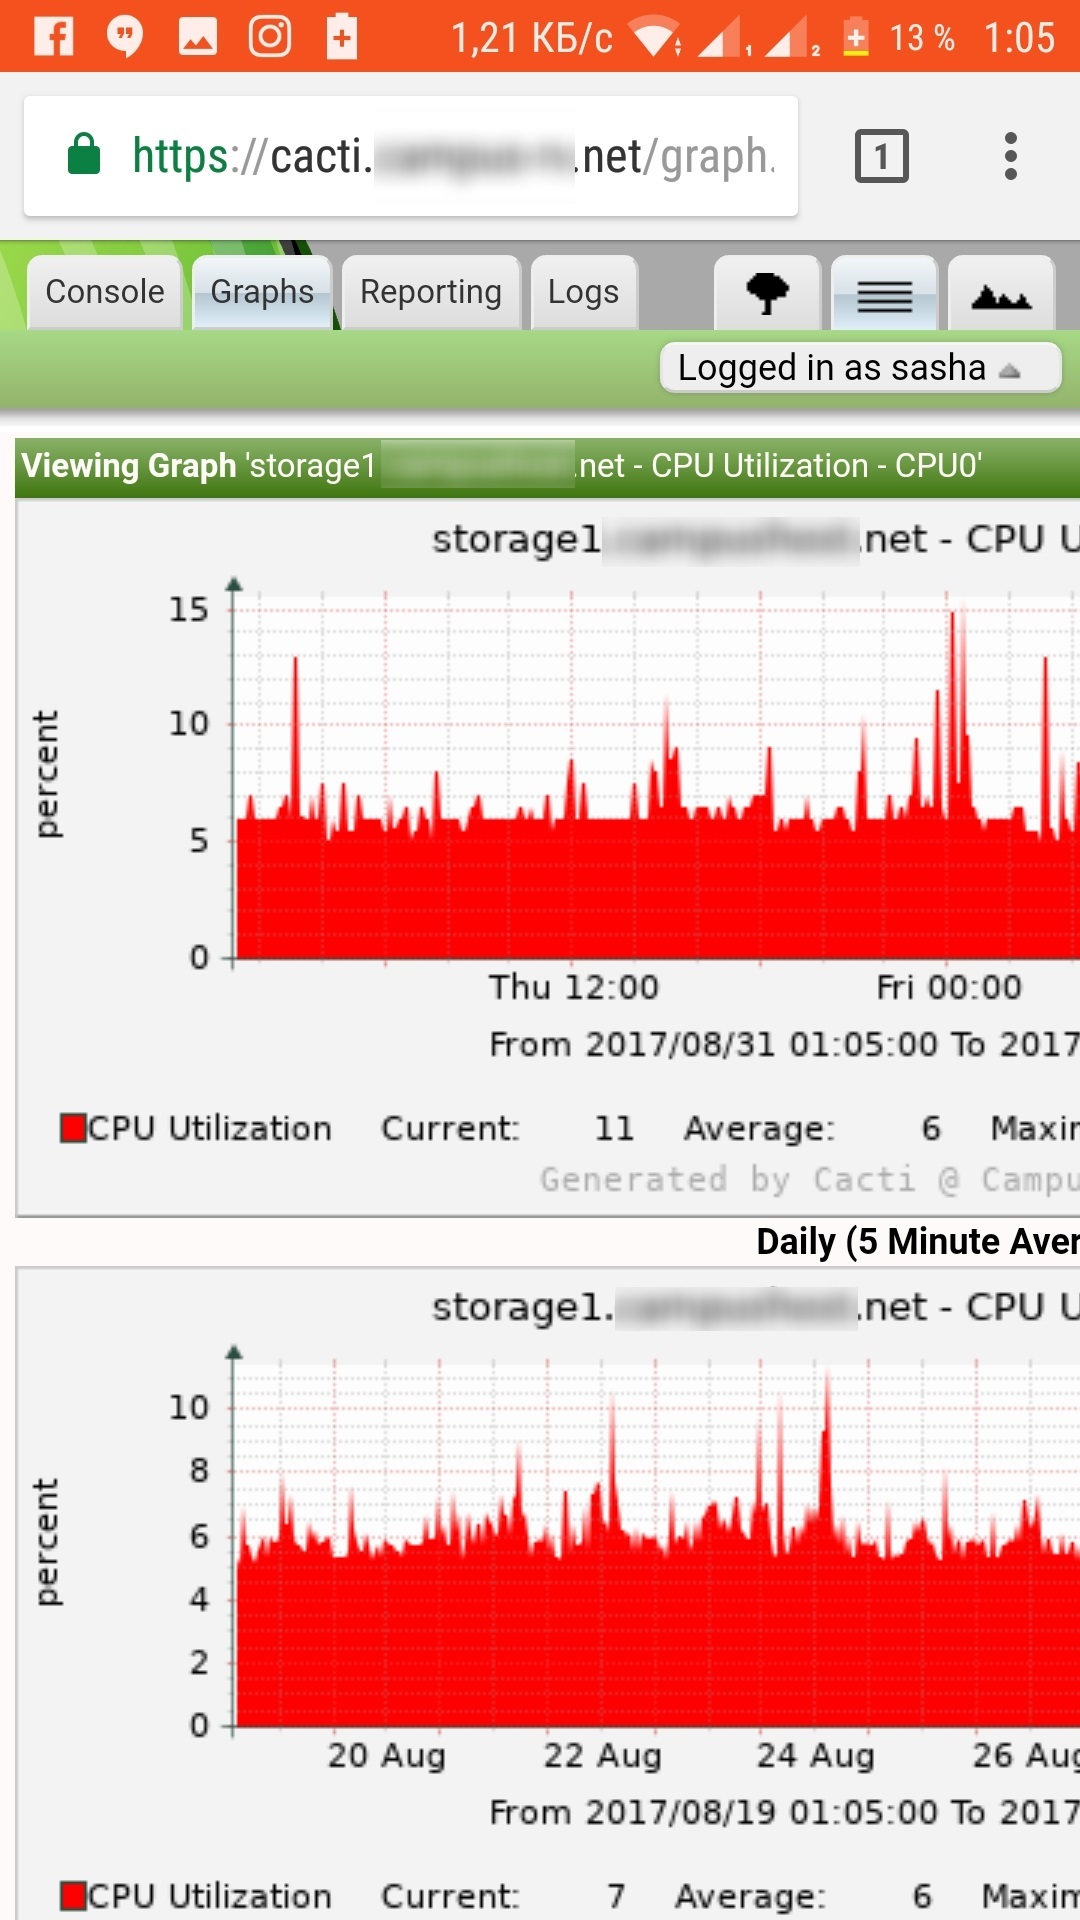
Task: Switch to the Console tab
Action: (x=104, y=292)
